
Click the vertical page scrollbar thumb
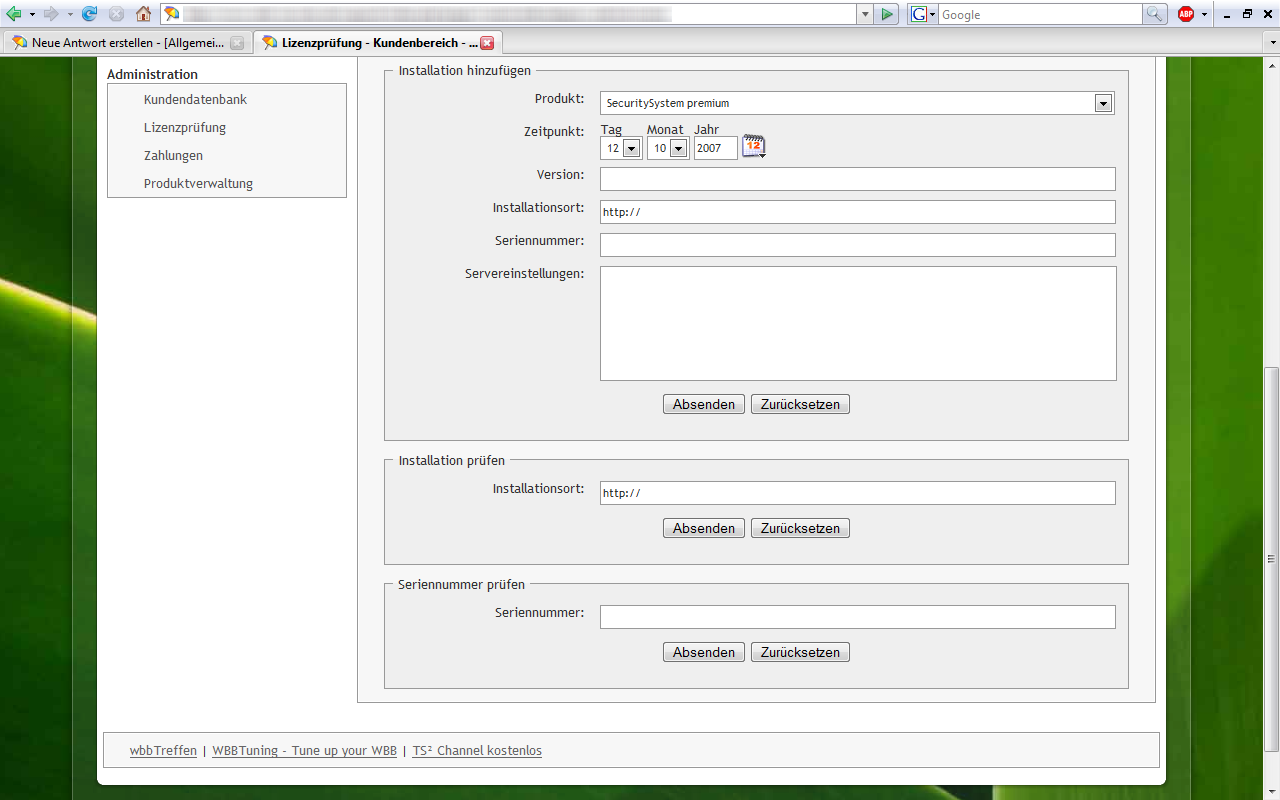pos(1271,558)
